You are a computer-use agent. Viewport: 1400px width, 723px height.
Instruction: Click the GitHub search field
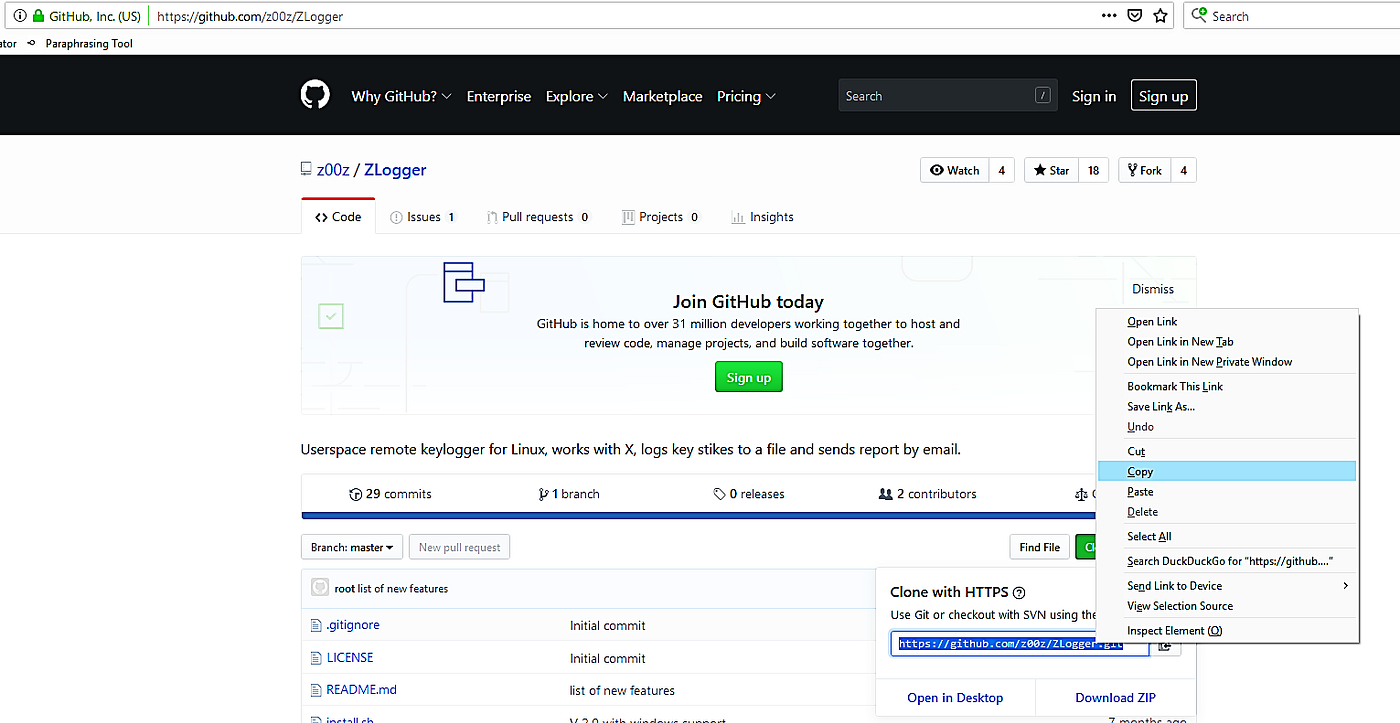[x=947, y=96]
